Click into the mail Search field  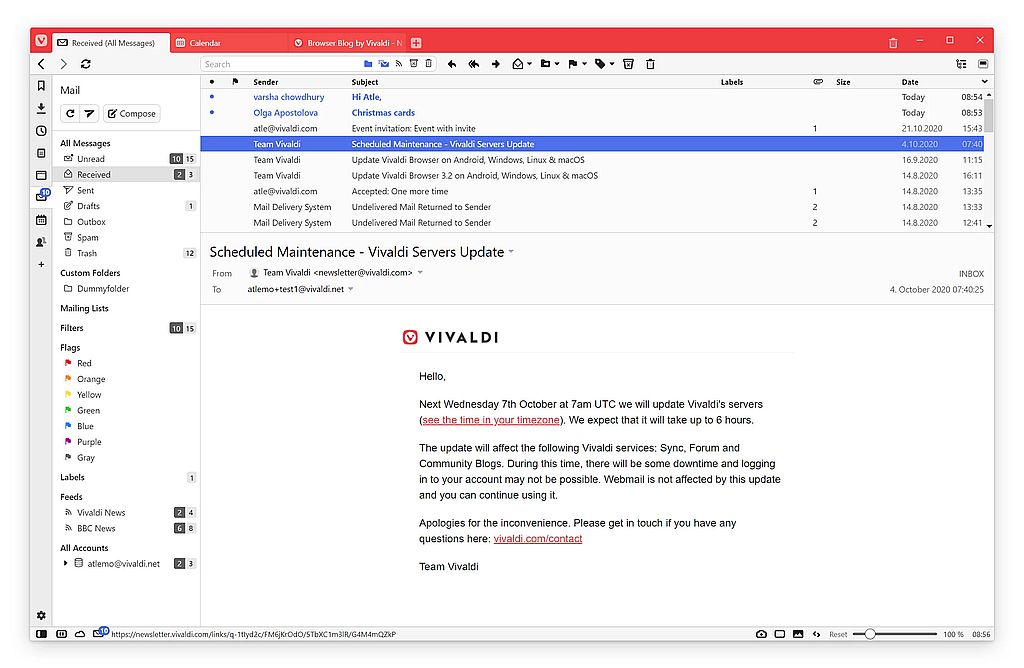(281, 64)
